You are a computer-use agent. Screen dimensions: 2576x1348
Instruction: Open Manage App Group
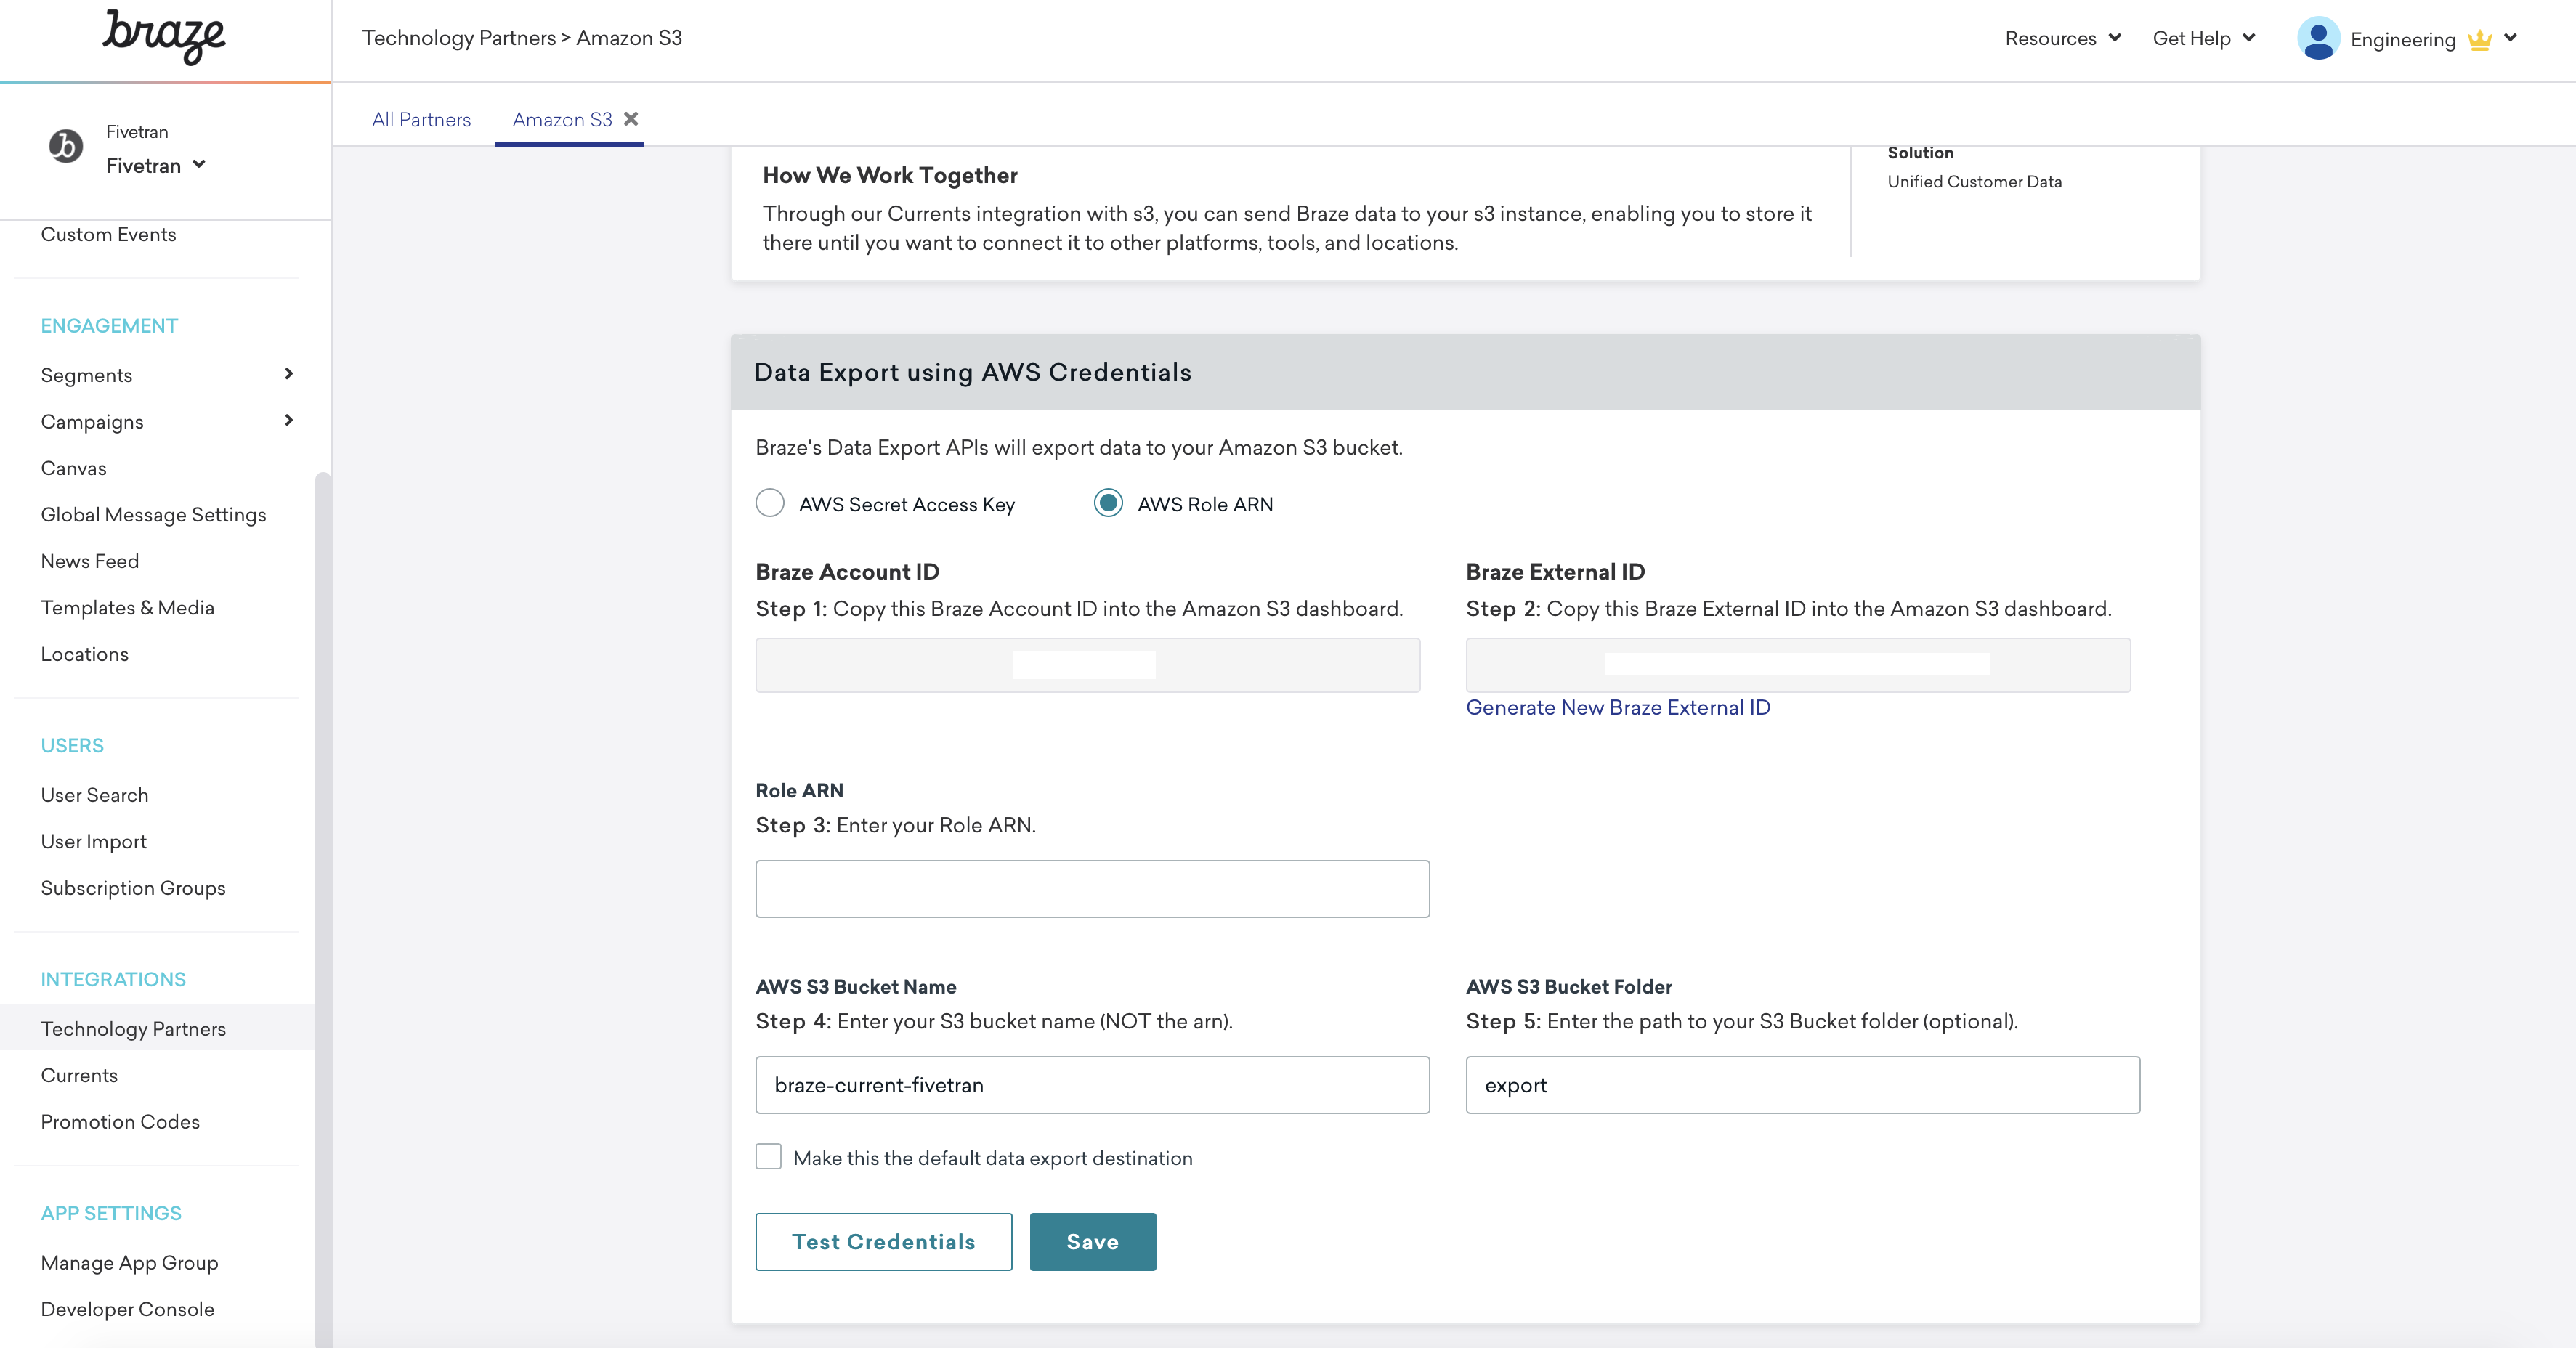tap(129, 1263)
